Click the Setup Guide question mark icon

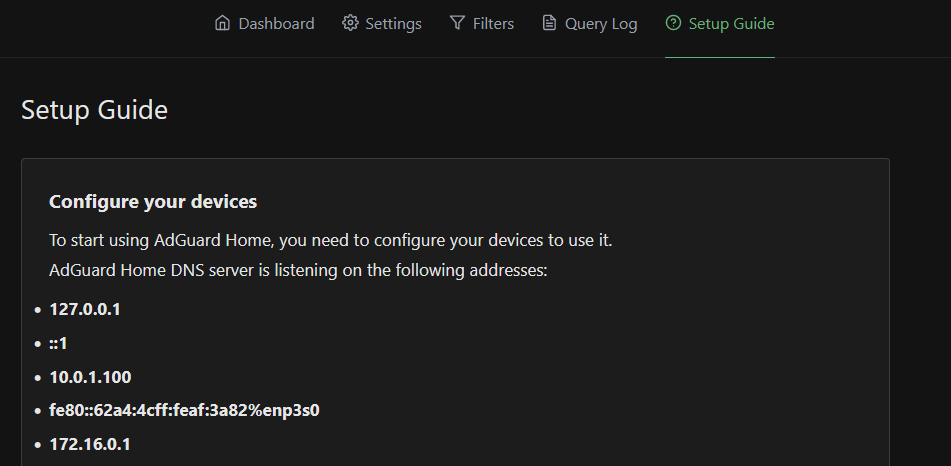pyautogui.click(x=673, y=23)
